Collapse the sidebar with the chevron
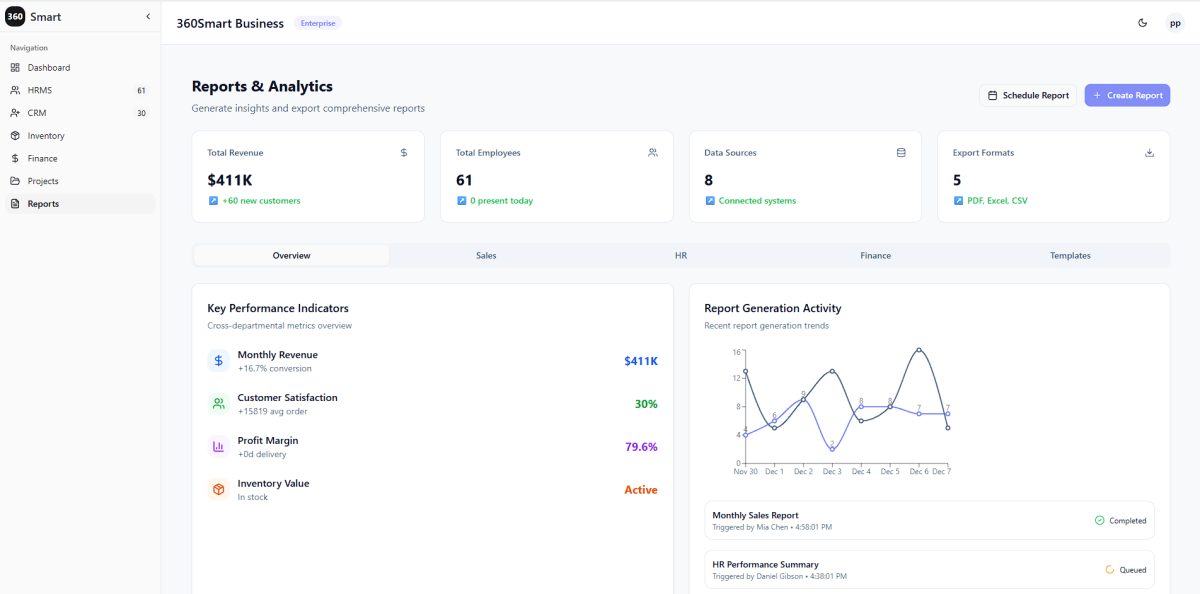Viewport: 1200px width, 594px height. point(148,17)
